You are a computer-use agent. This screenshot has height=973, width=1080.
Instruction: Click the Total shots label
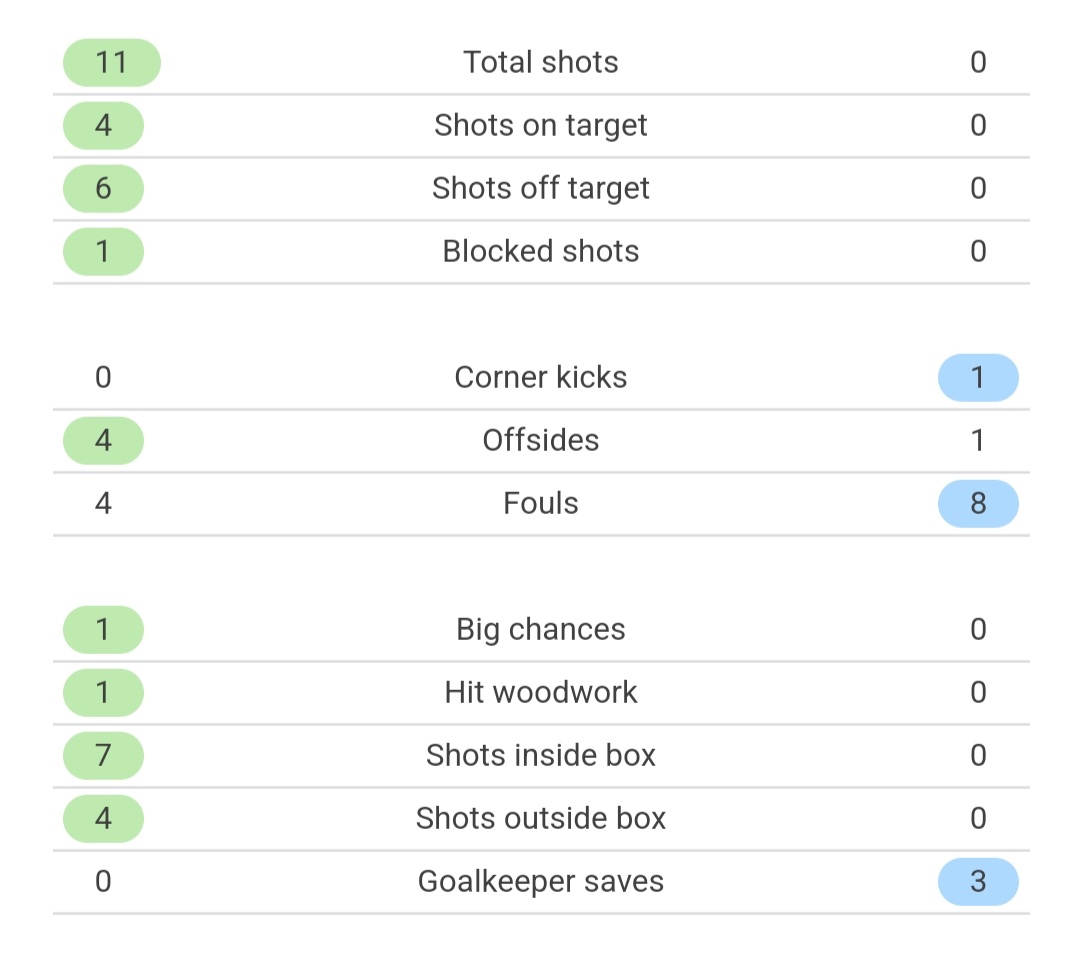541,62
